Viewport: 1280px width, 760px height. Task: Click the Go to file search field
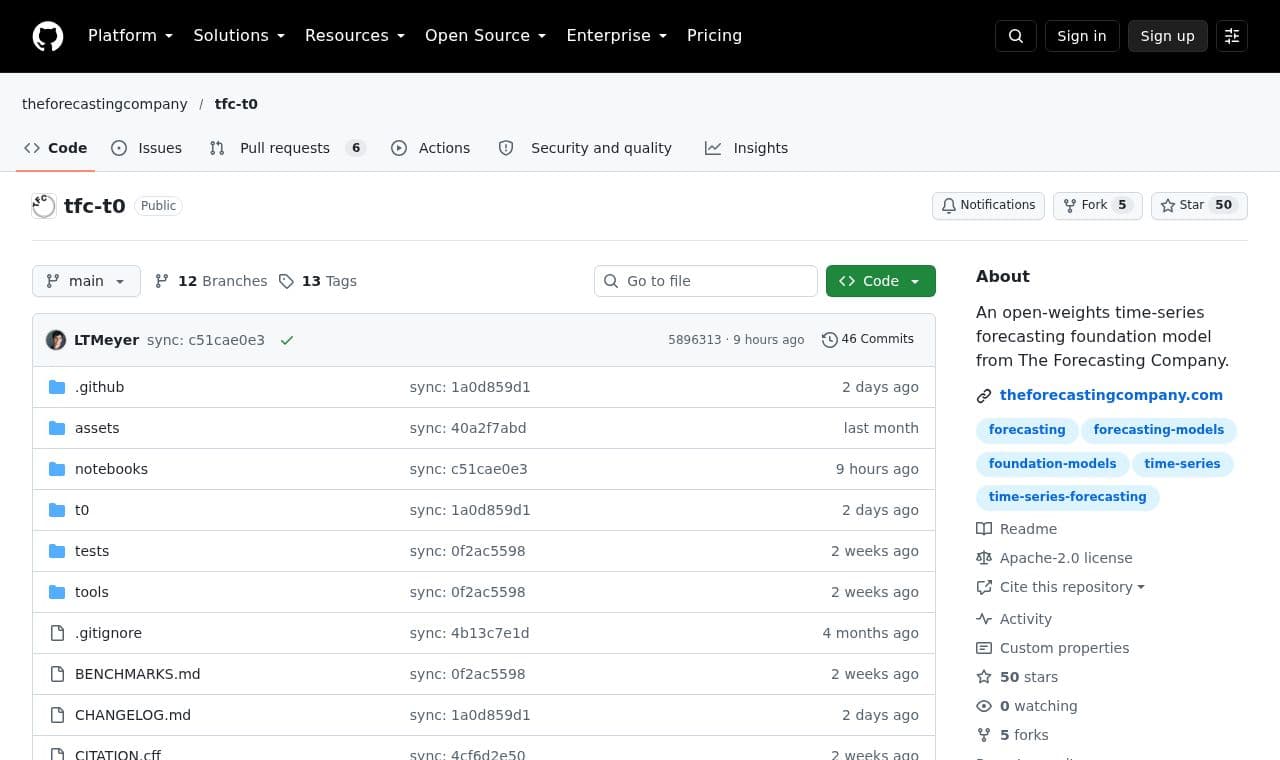tap(706, 281)
